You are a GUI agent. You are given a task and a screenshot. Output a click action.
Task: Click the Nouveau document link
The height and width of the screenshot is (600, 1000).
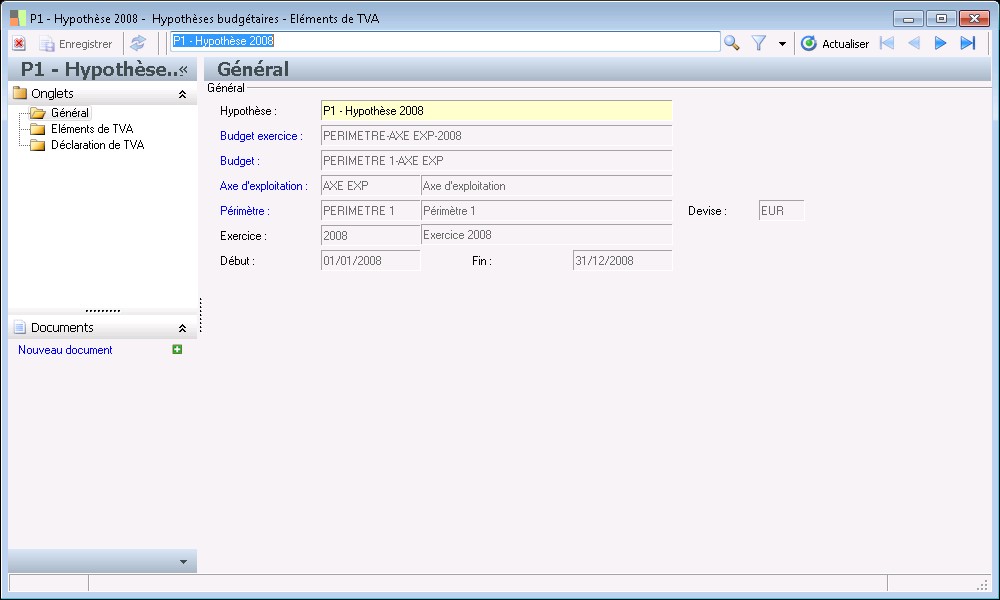click(x=65, y=349)
